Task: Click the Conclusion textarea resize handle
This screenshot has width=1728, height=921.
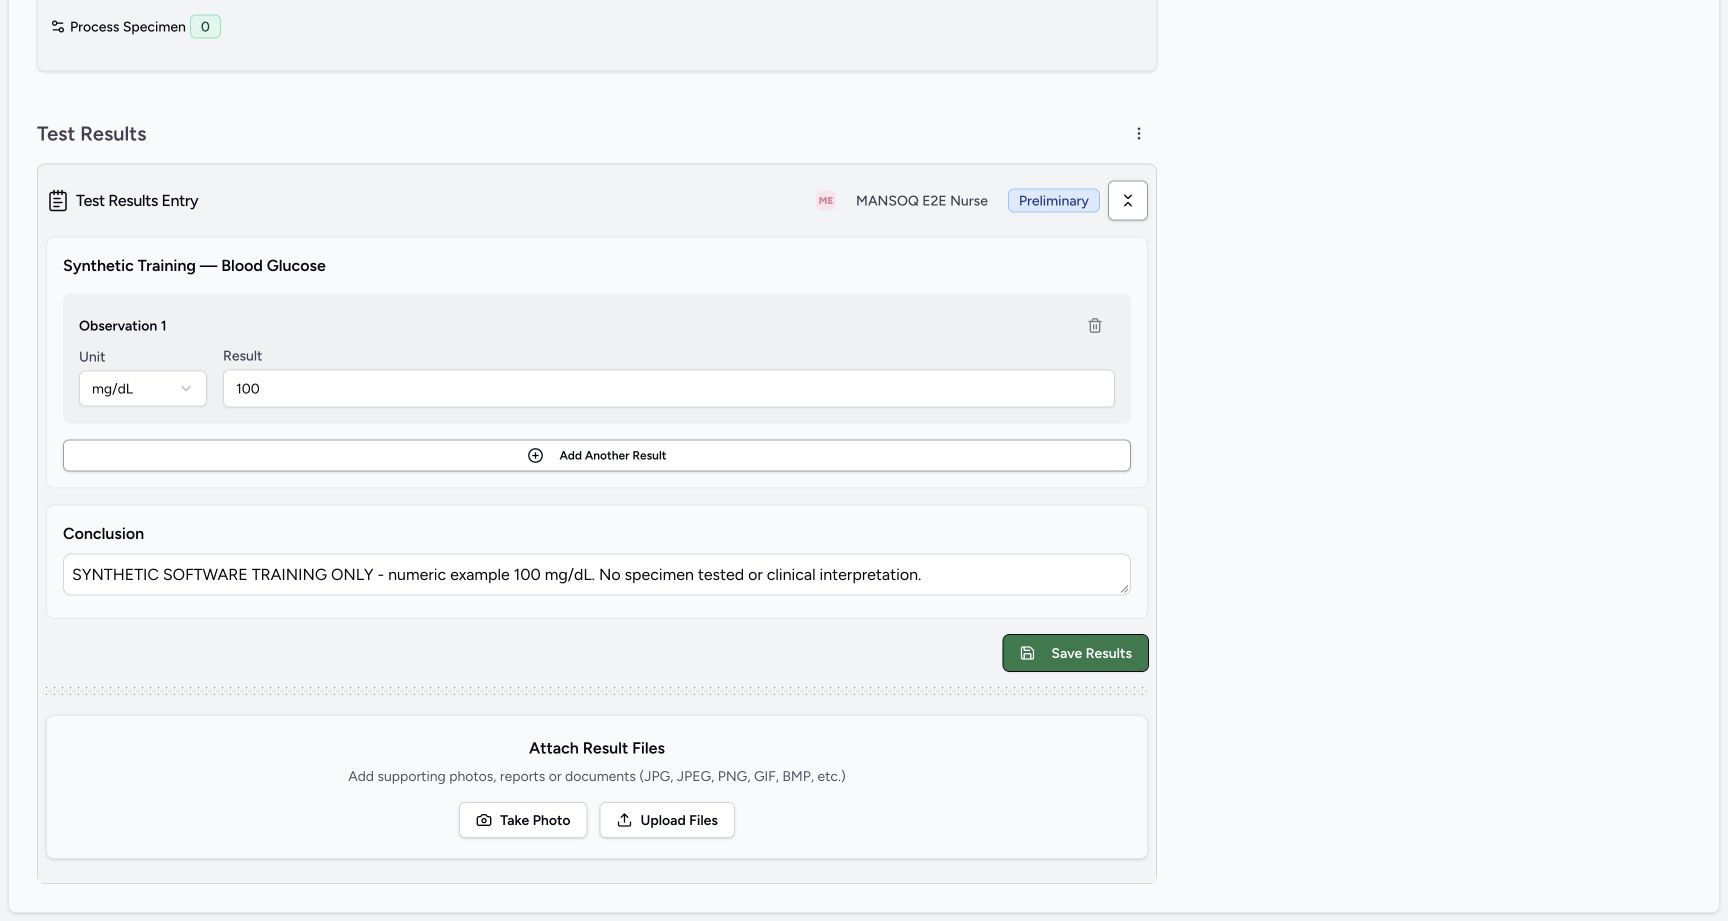Action: pyautogui.click(x=1124, y=589)
